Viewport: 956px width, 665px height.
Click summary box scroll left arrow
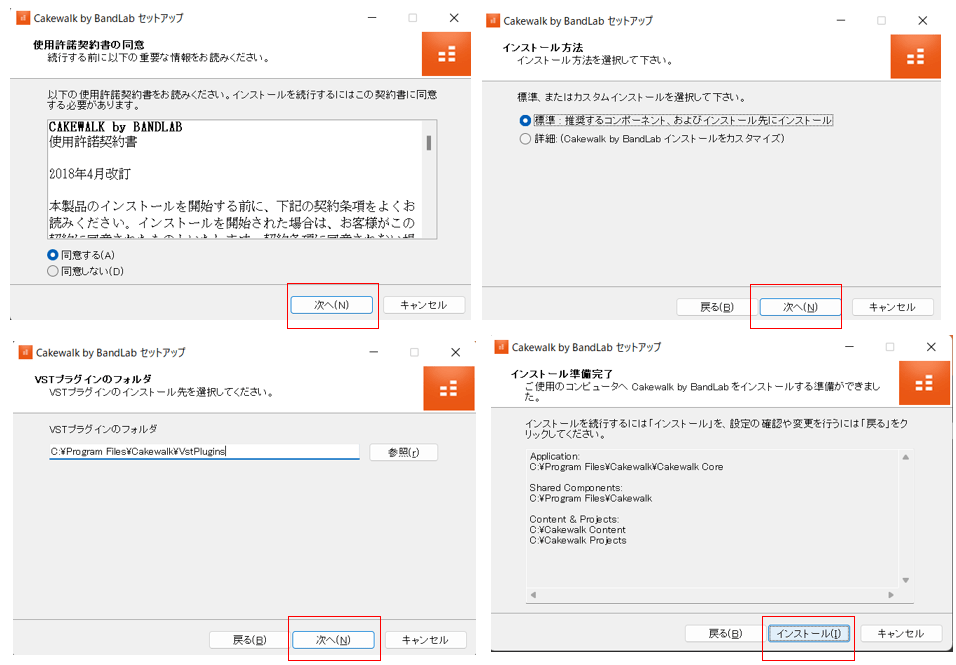(x=533, y=595)
